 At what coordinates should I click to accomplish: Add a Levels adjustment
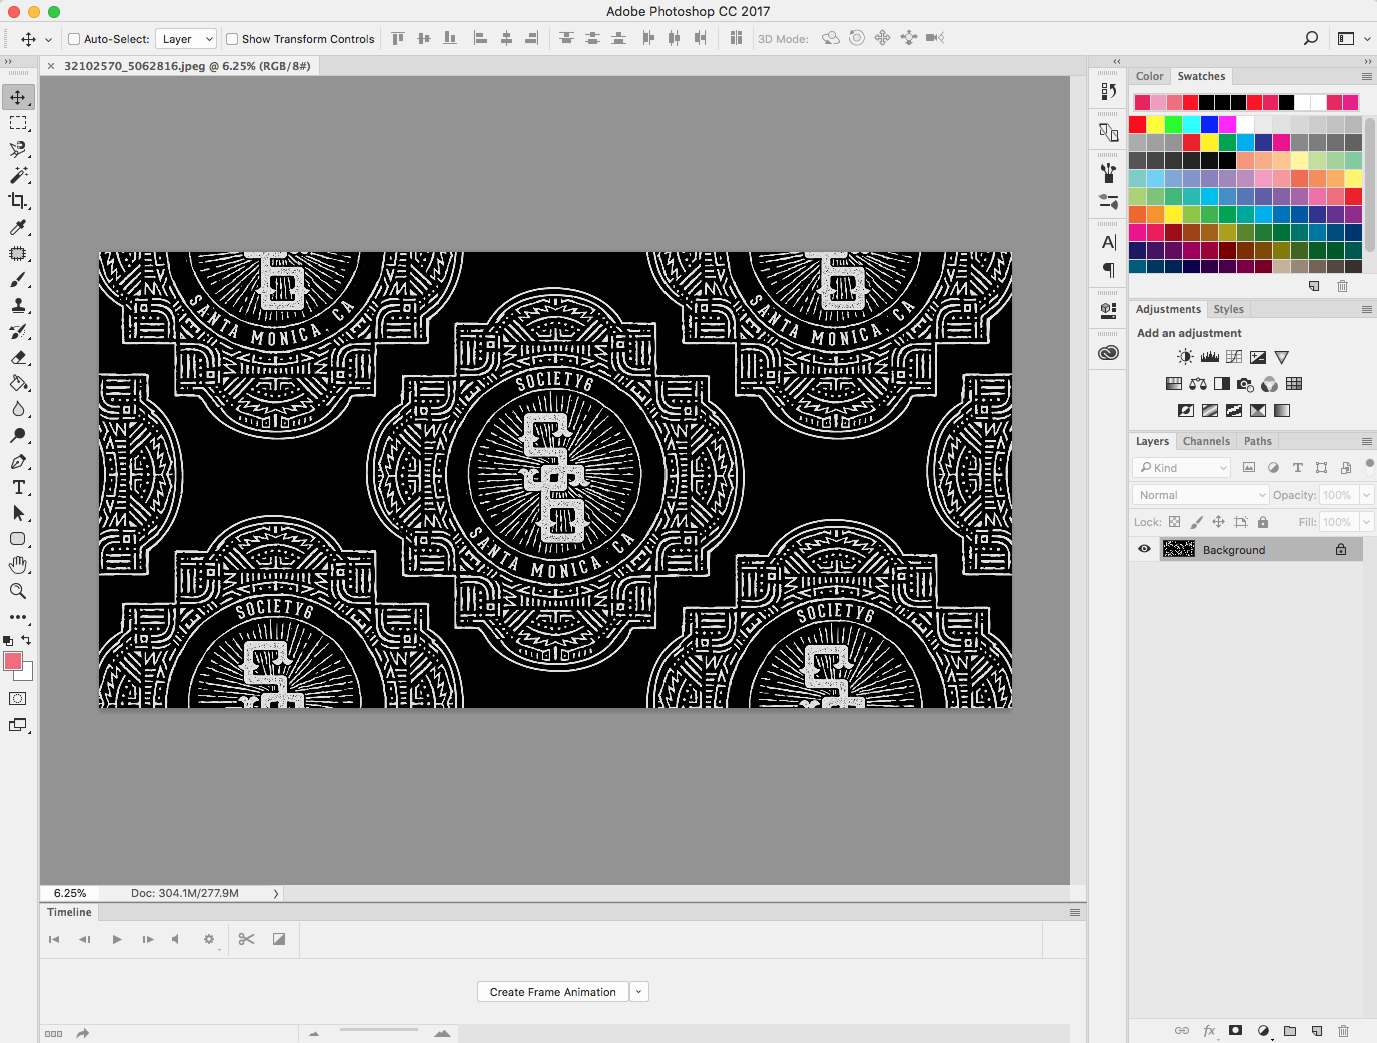1210,357
